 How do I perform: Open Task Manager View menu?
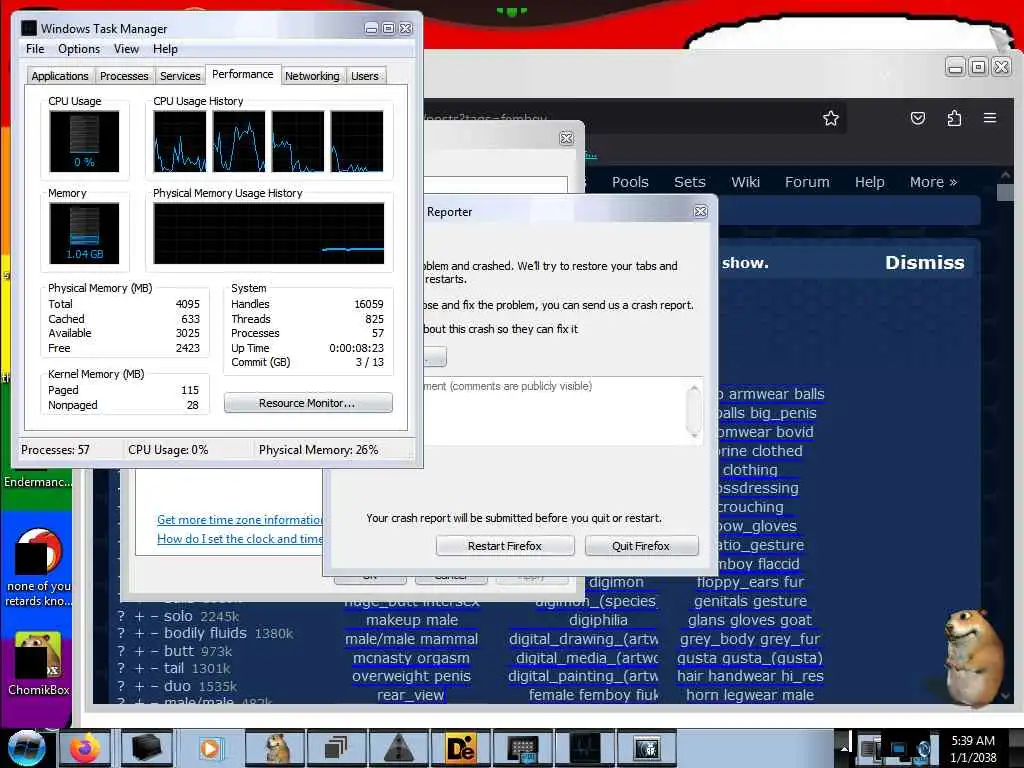click(126, 49)
